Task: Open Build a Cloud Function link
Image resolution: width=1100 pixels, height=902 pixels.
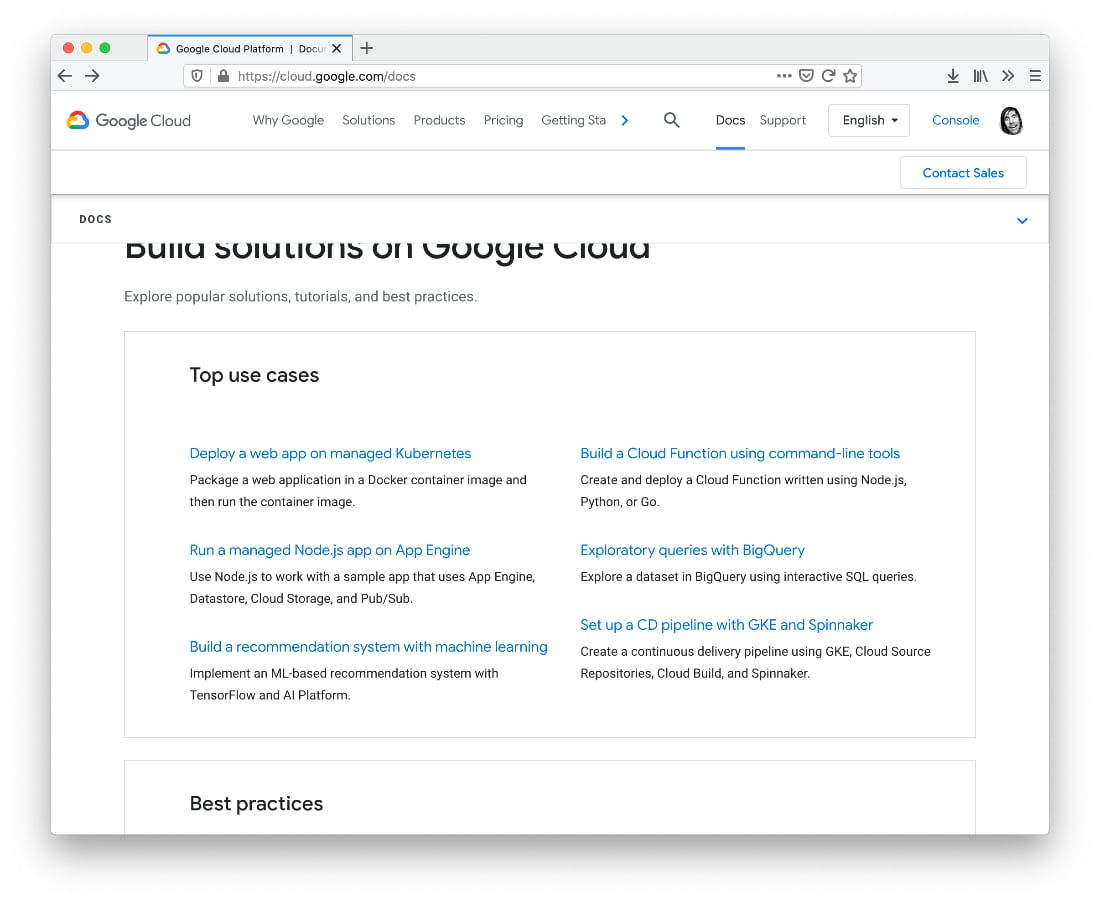Action: [739, 453]
